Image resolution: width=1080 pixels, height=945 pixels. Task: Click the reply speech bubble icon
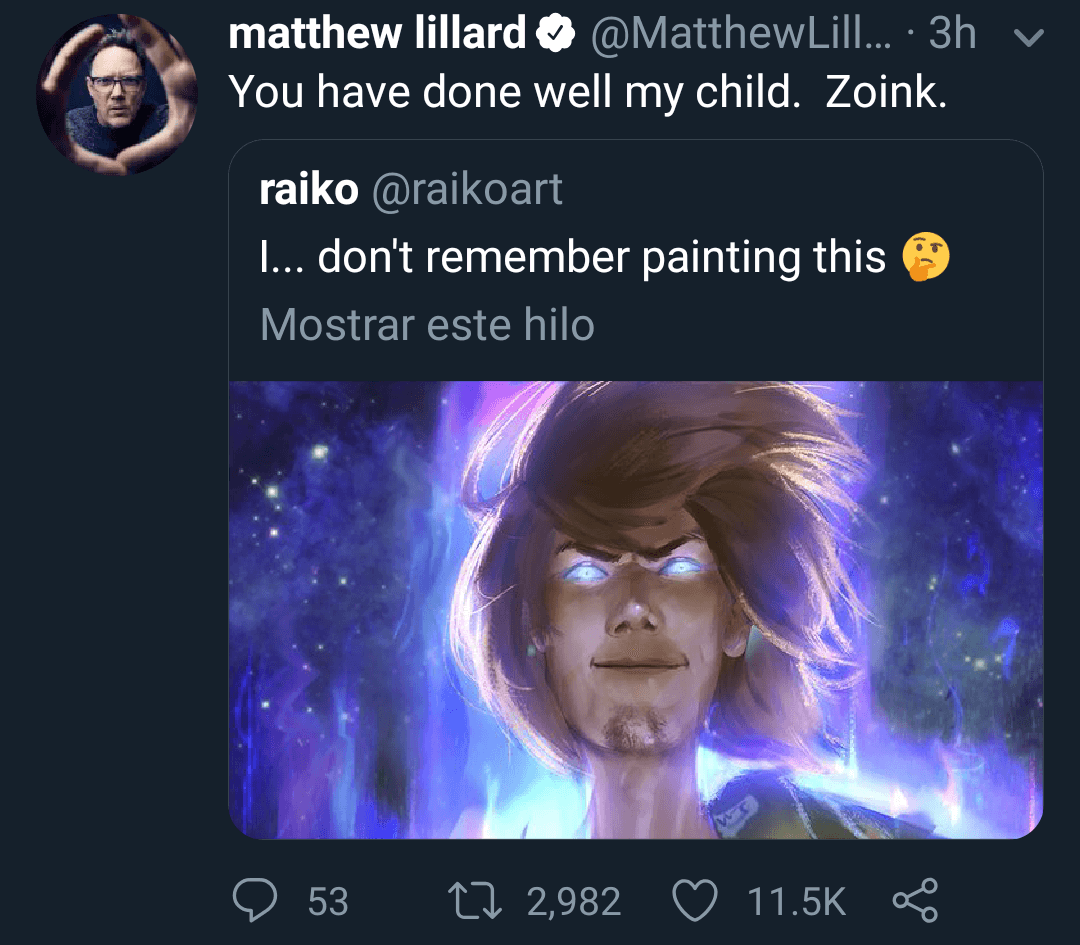click(254, 901)
